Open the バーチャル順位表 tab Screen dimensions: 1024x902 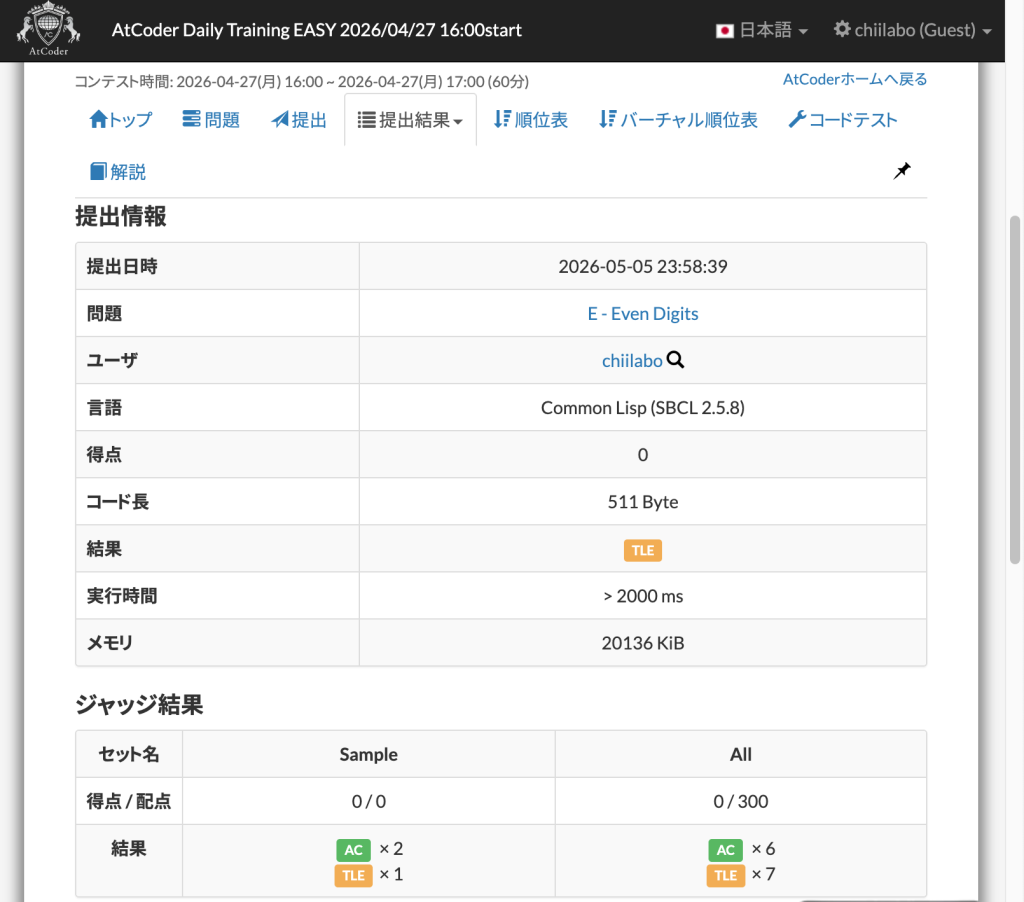(x=679, y=120)
